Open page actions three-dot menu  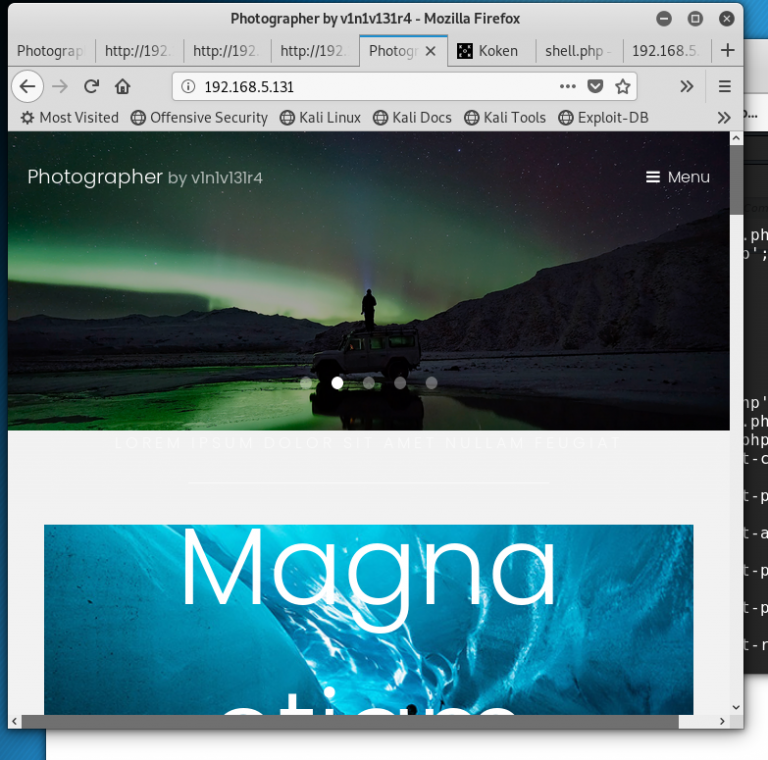click(x=567, y=87)
